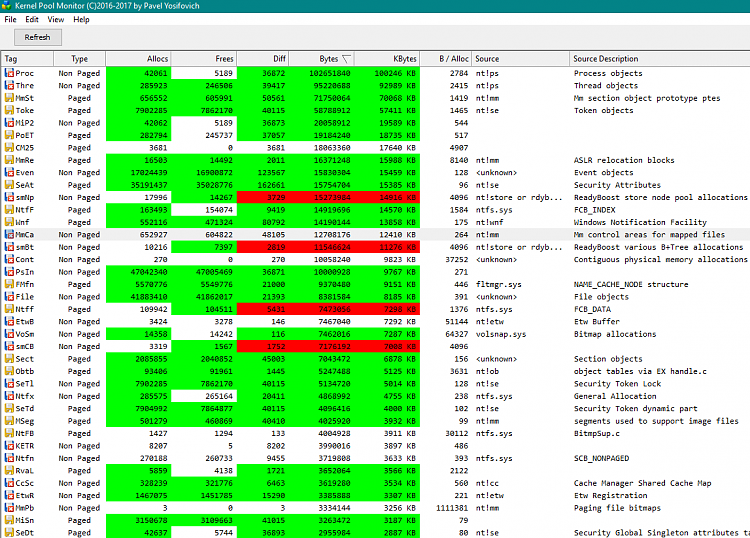Select the 'RvaL' tag name
This screenshot has height=538, width=750.
coord(24,471)
